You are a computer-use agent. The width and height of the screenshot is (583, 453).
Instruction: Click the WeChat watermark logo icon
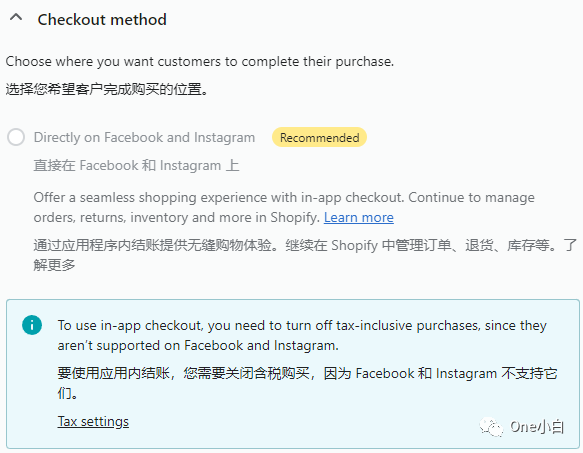(491, 427)
